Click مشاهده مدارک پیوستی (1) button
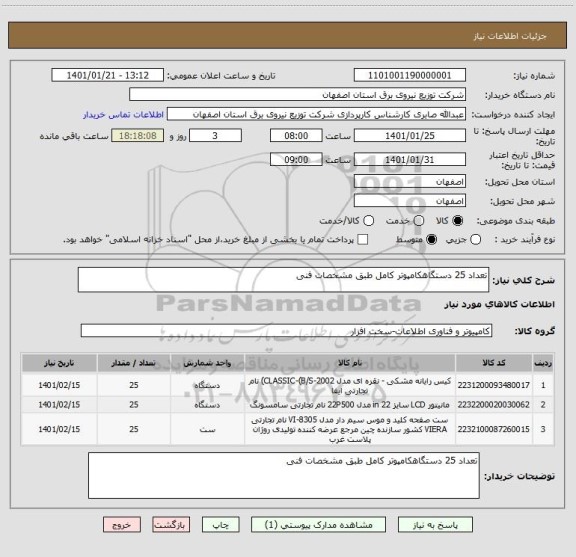This screenshot has height=557, width=576. [318, 525]
